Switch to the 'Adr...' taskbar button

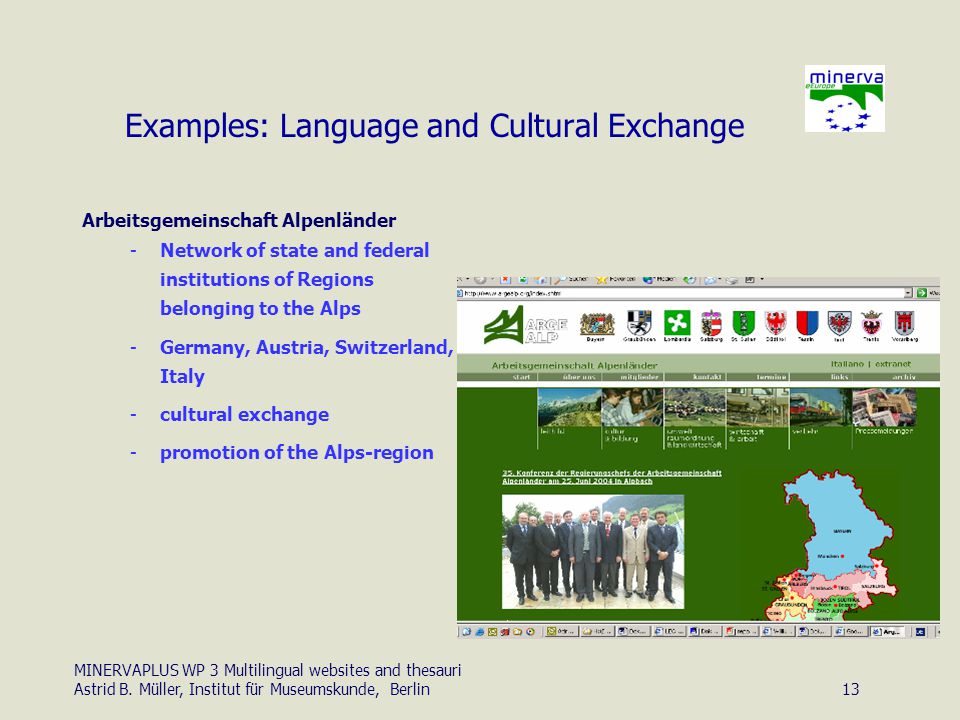[x=561, y=631]
